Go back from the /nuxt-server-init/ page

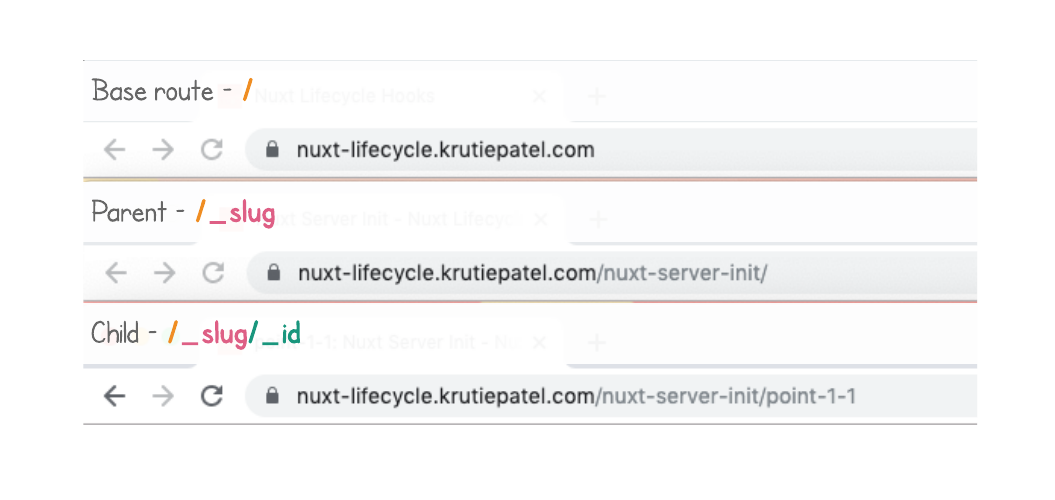115,273
